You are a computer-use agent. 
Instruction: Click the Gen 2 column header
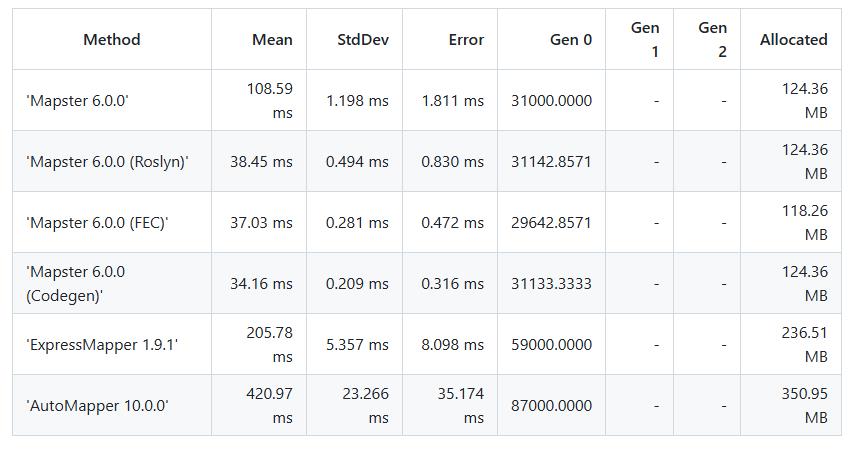[x=712, y=40]
